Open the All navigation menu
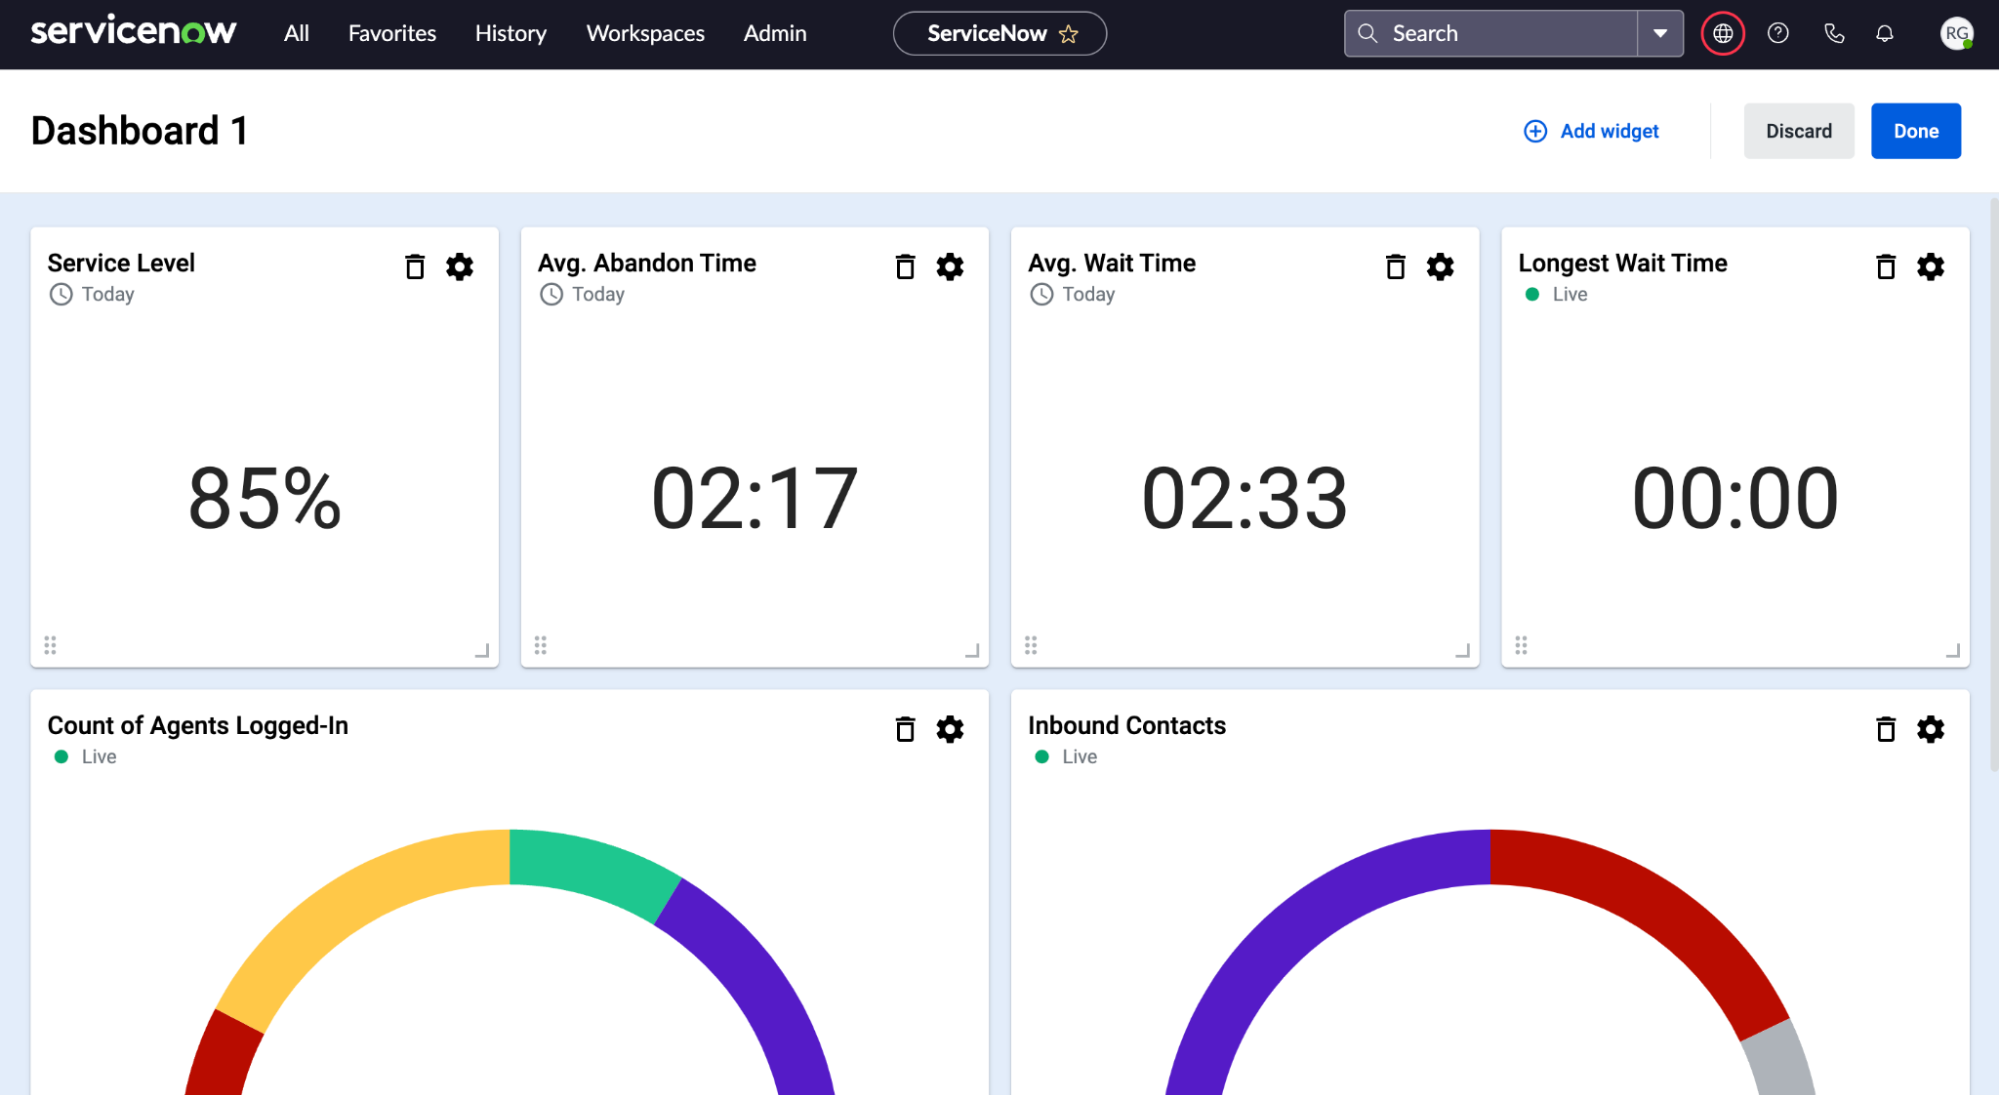 (x=296, y=33)
